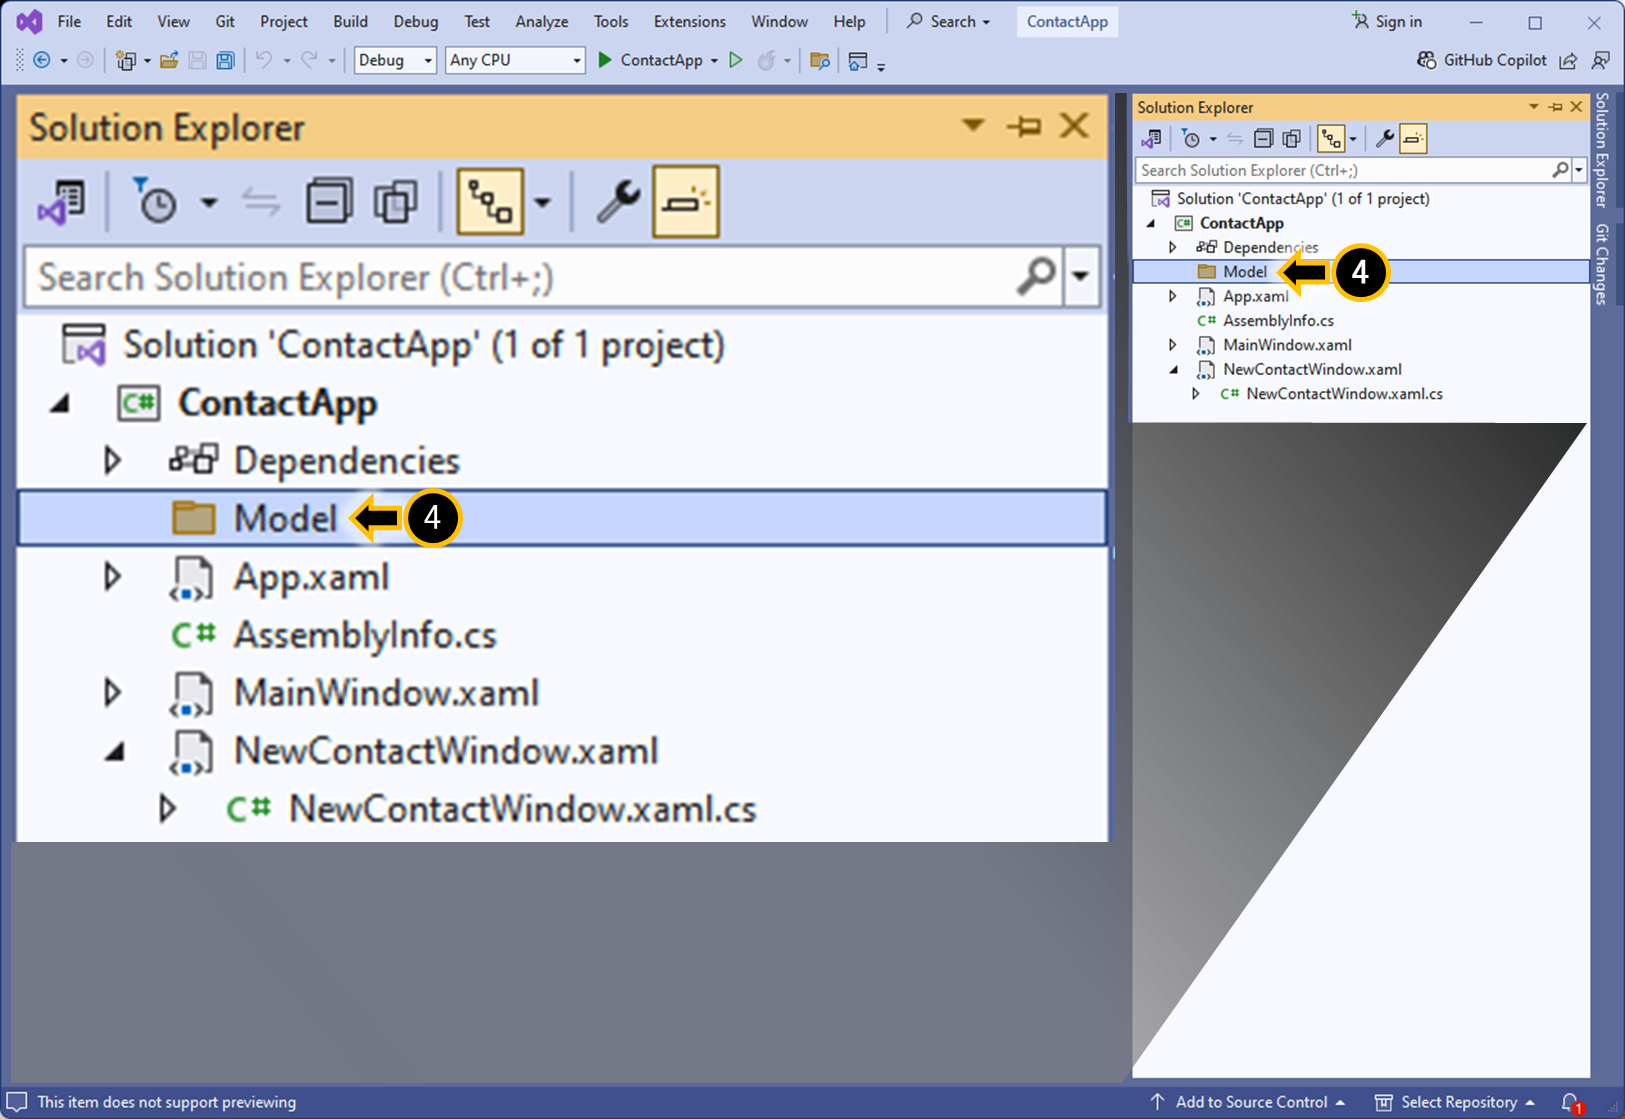Toggle Show All Files in small docked Solution Explorer
The image size is (1625, 1119).
point(1291,139)
